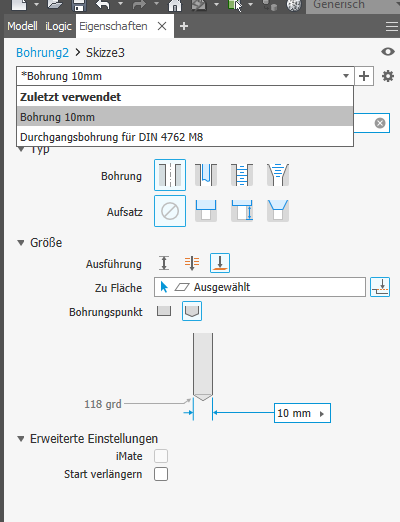The width and height of the screenshot is (400, 522).
Task: Set Ausführung to through-all icon
Action: click(192, 263)
